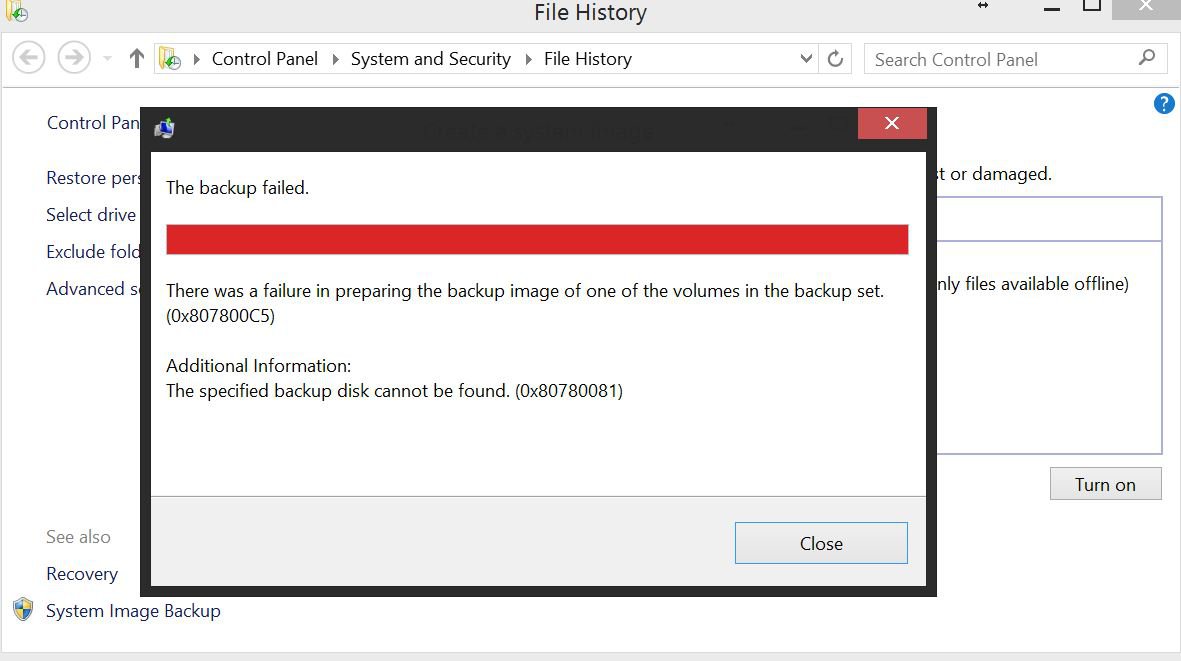
Task: Open the blue Help icon
Action: (1164, 103)
